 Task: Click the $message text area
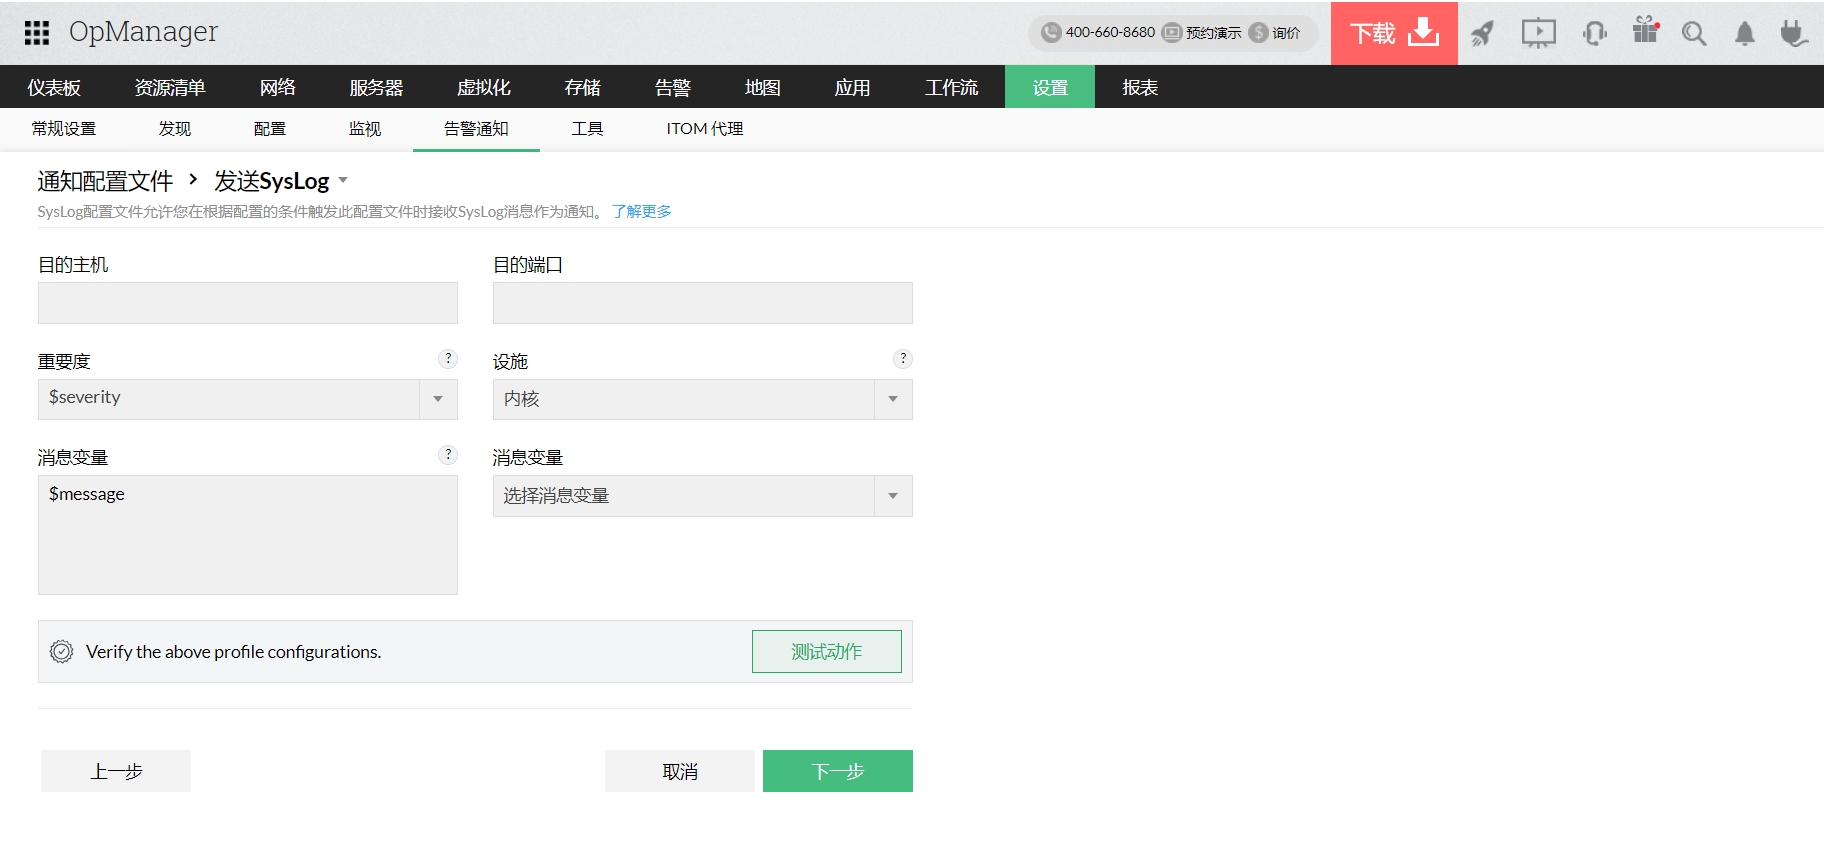pyautogui.click(x=248, y=535)
